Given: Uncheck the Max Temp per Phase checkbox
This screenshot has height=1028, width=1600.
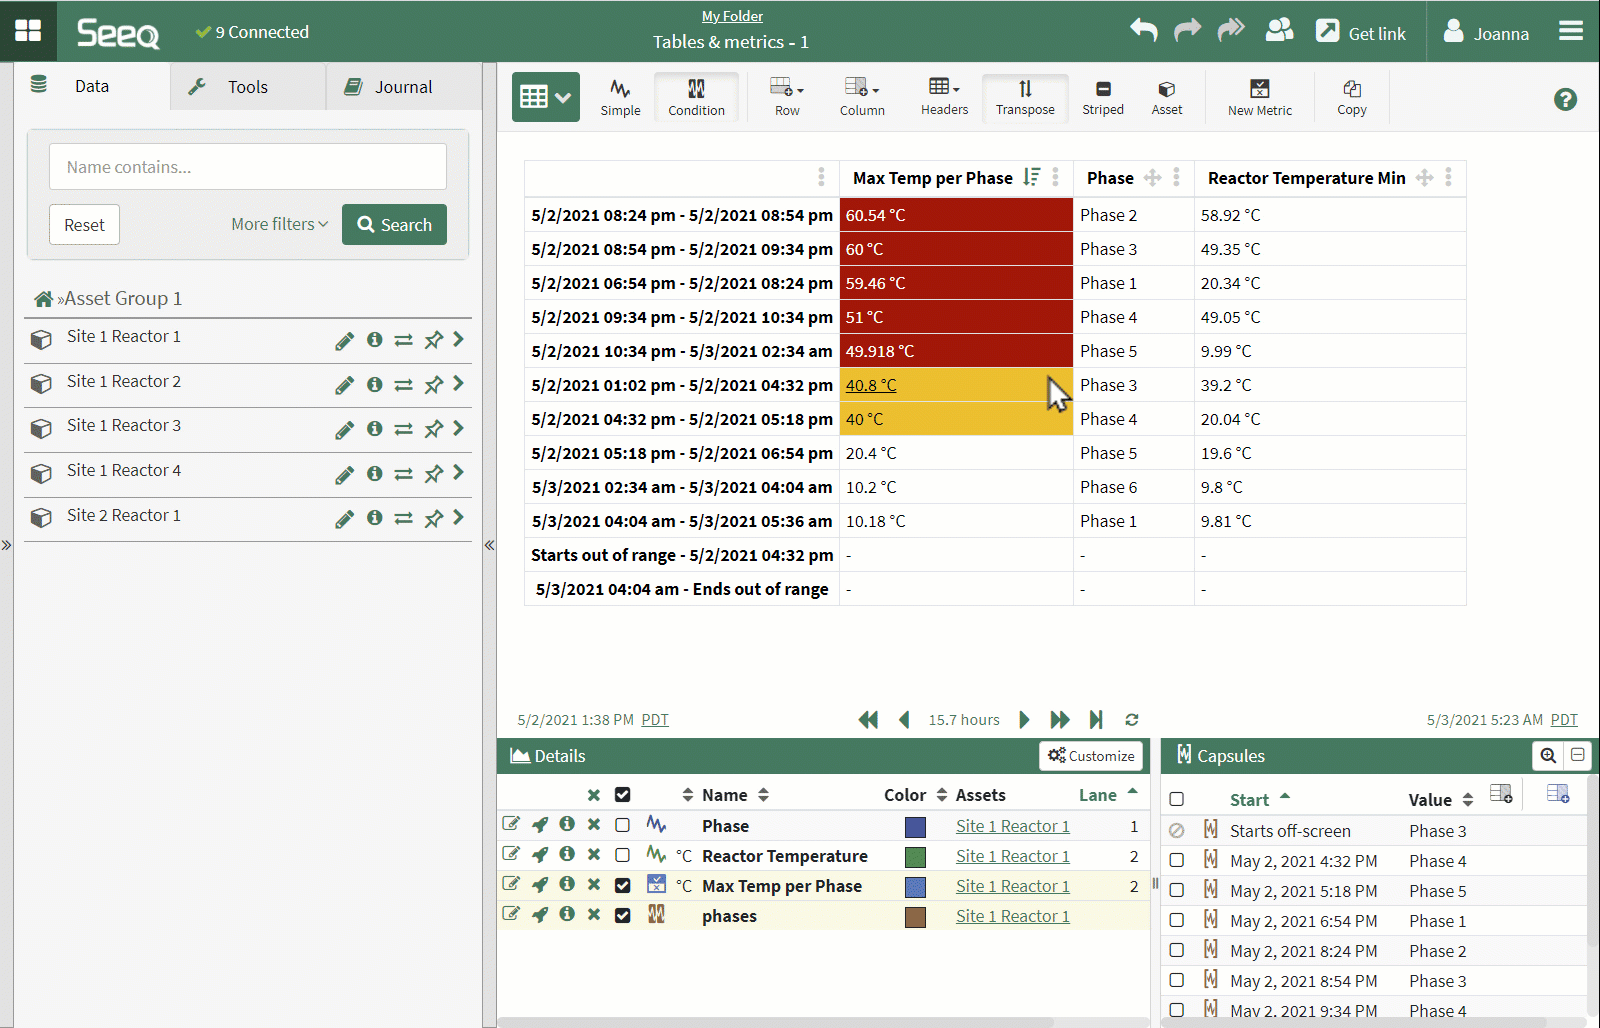Looking at the screenshot, I should pos(622,886).
